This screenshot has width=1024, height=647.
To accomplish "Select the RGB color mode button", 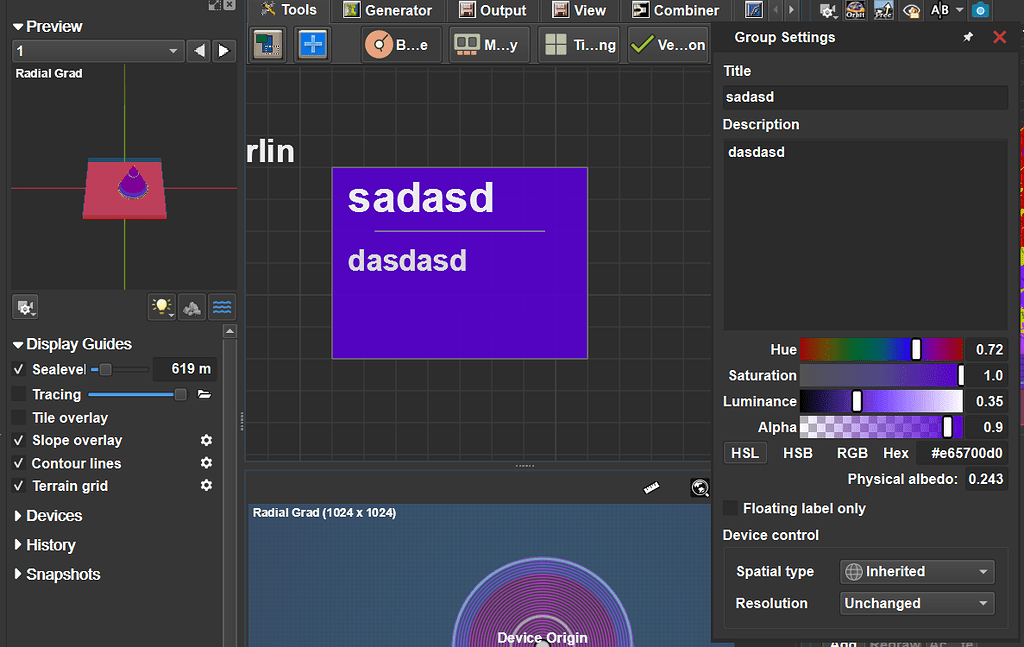I will 852,453.
